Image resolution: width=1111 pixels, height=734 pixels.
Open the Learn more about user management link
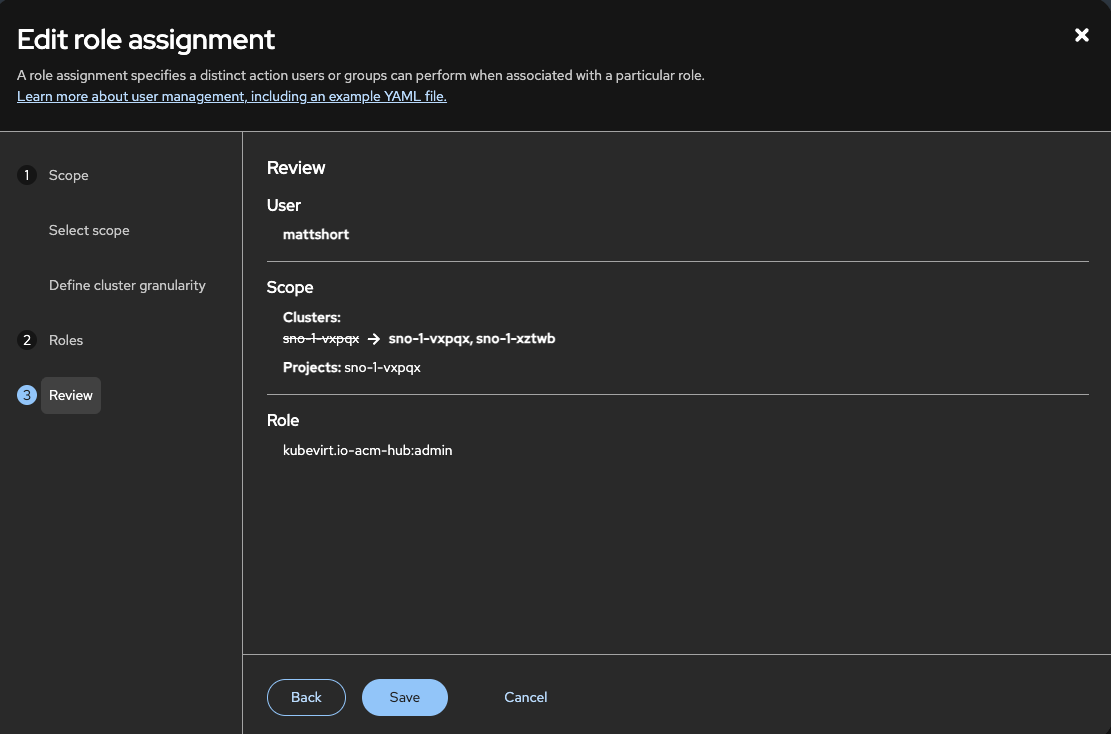(232, 97)
